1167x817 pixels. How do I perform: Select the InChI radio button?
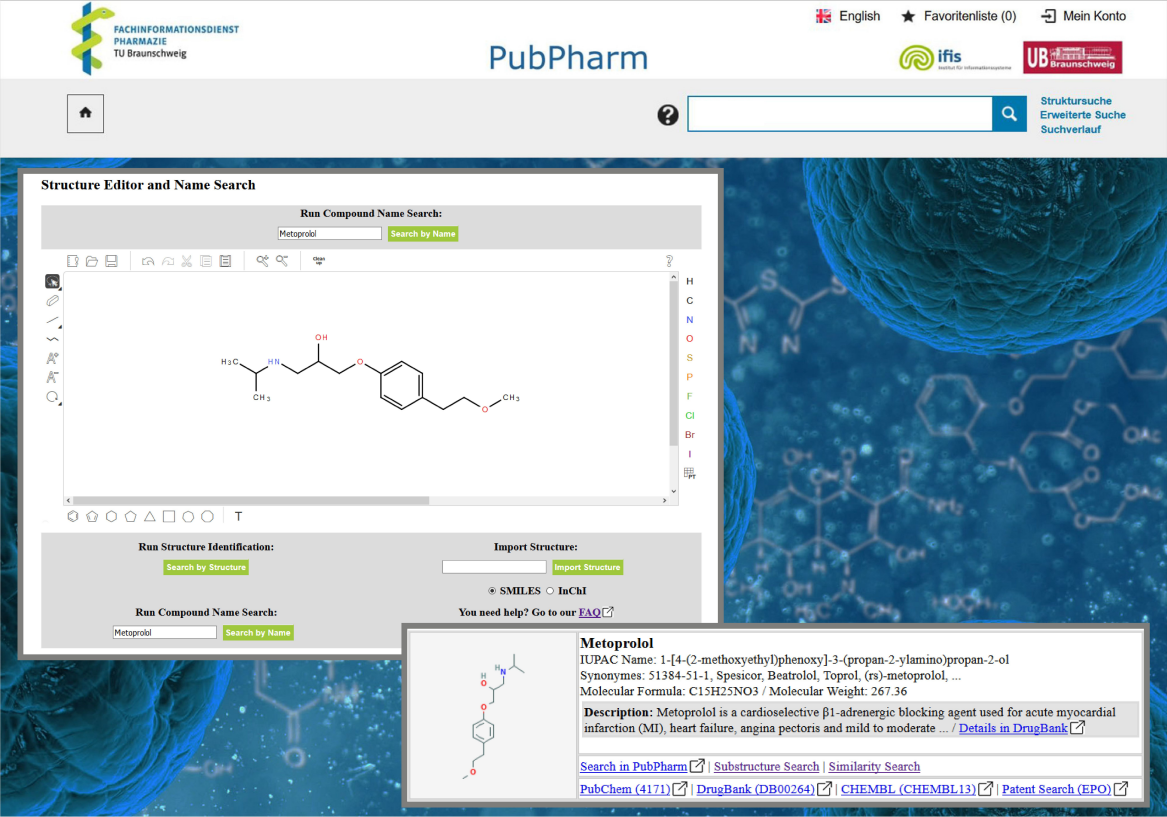(x=550, y=591)
